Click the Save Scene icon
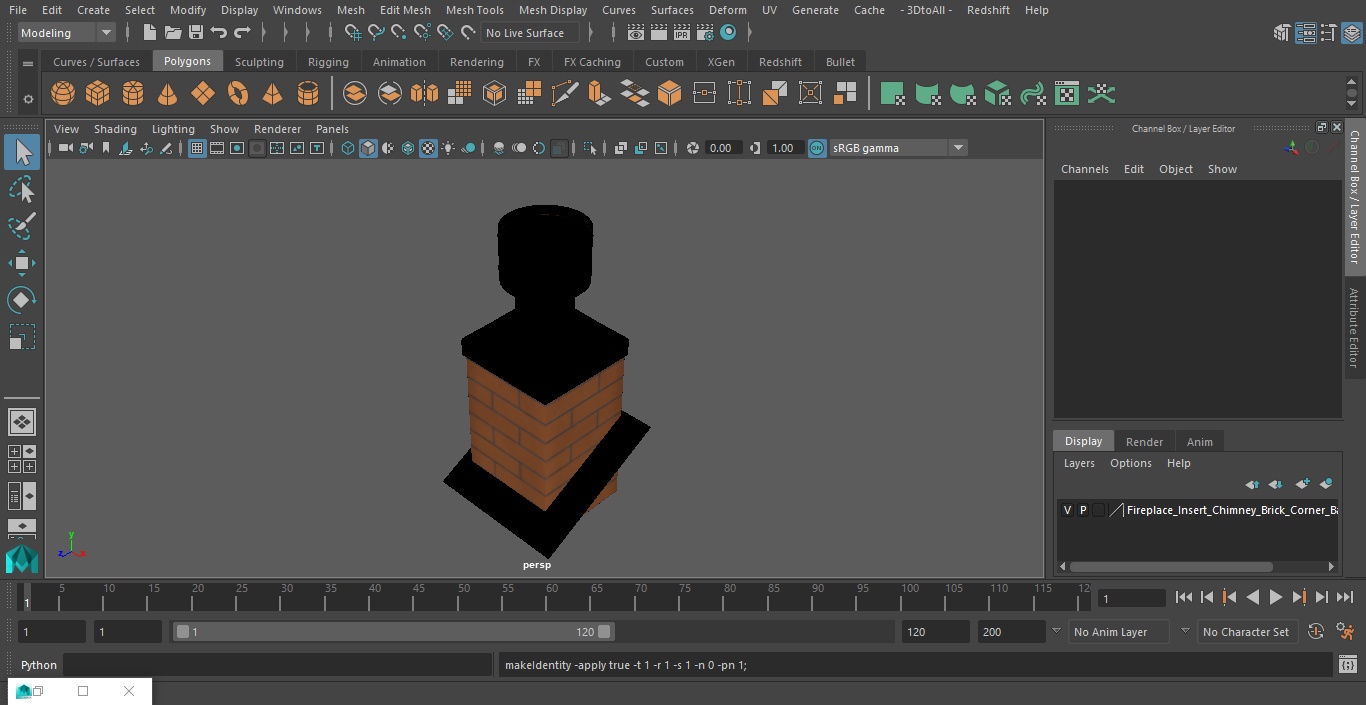Screen dimensions: 1366x705 coord(196,33)
